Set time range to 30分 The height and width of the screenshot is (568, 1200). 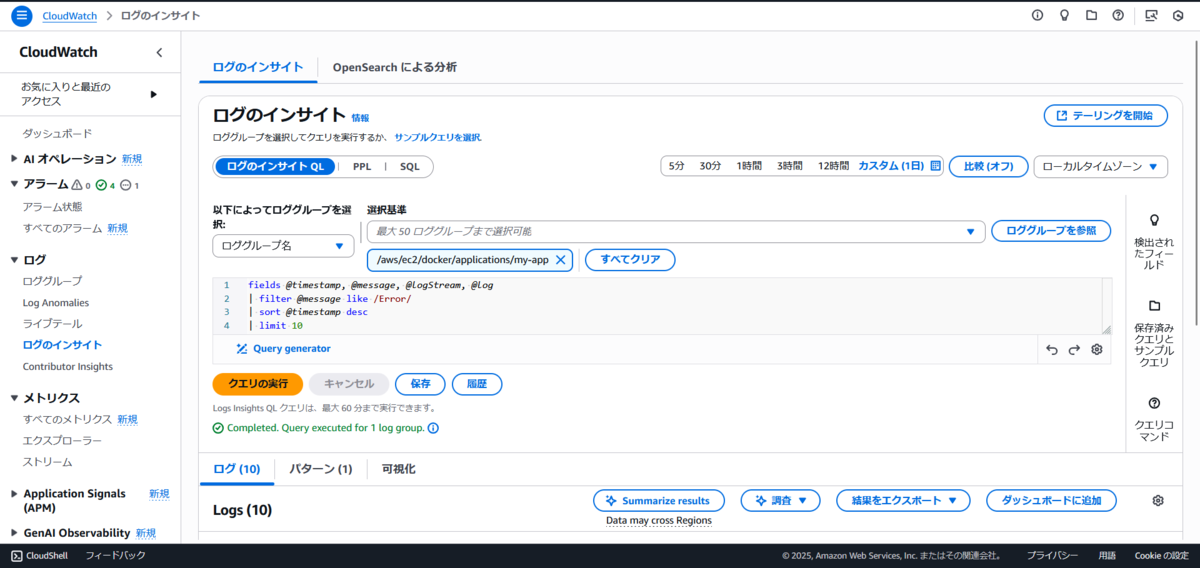(710, 166)
